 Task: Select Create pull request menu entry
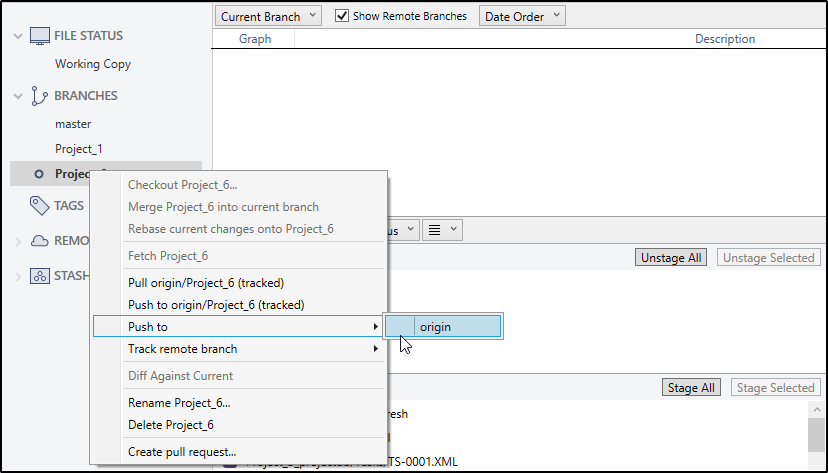click(182, 452)
